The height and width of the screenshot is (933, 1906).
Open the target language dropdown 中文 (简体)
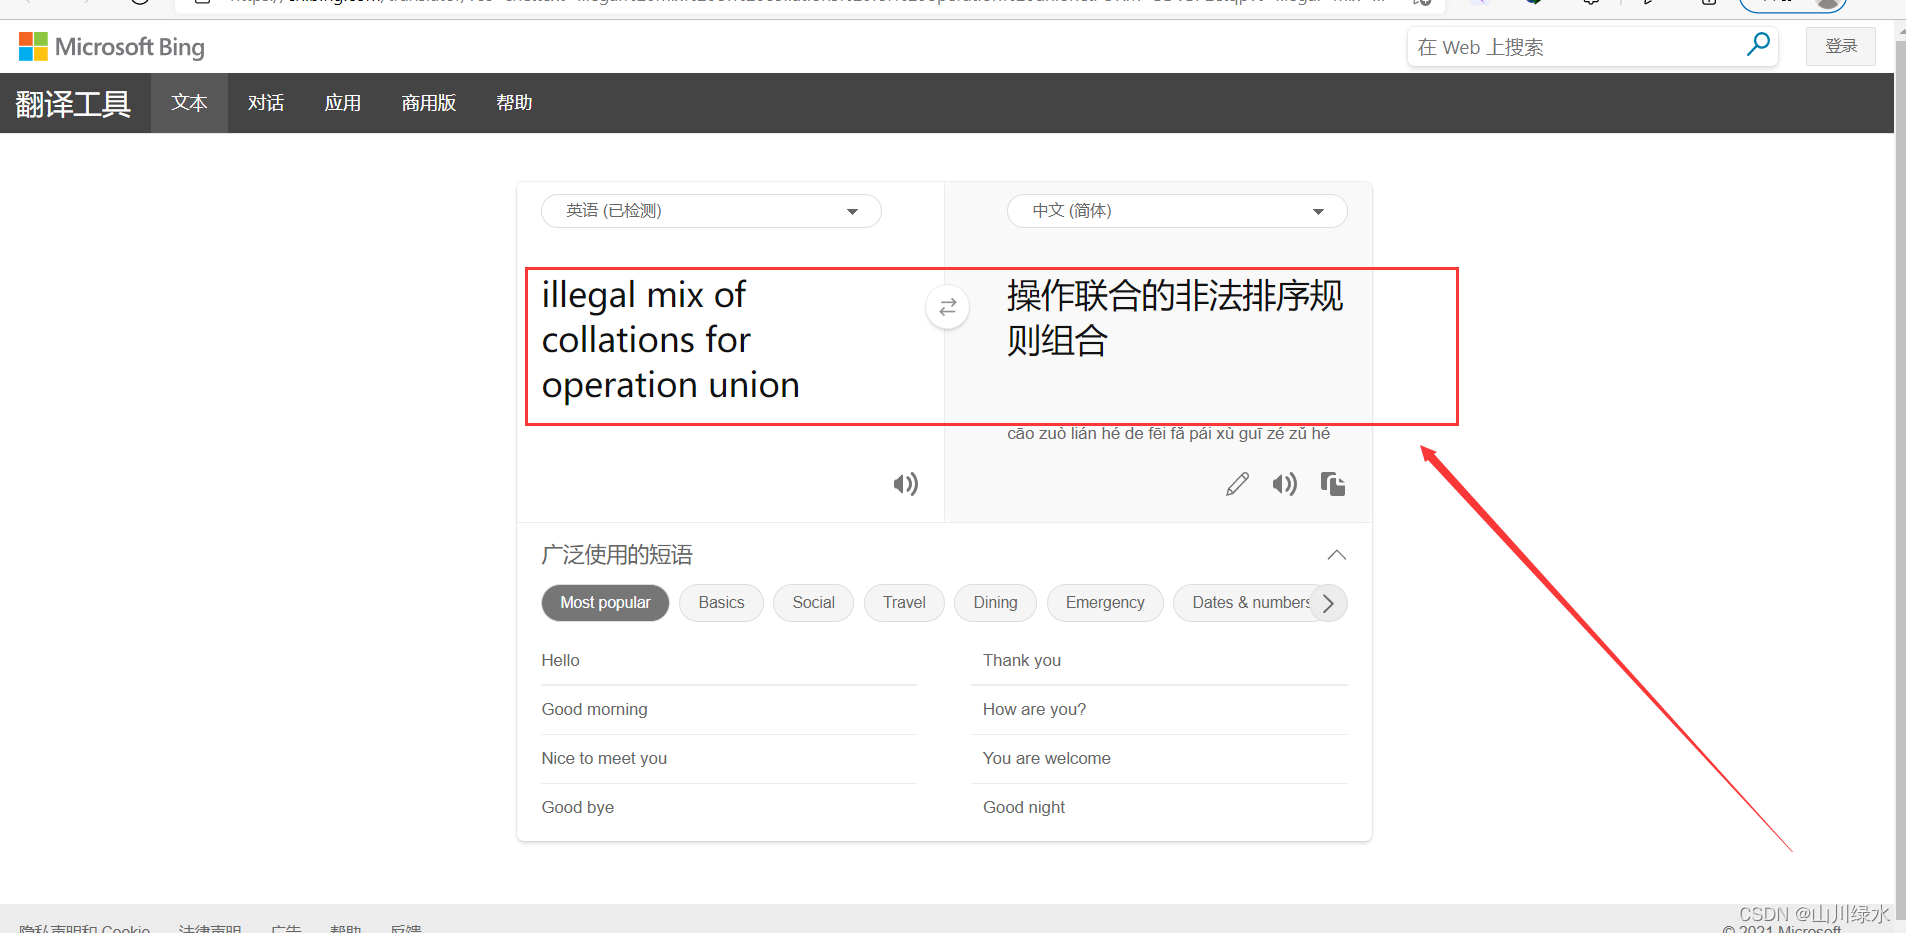(1177, 211)
